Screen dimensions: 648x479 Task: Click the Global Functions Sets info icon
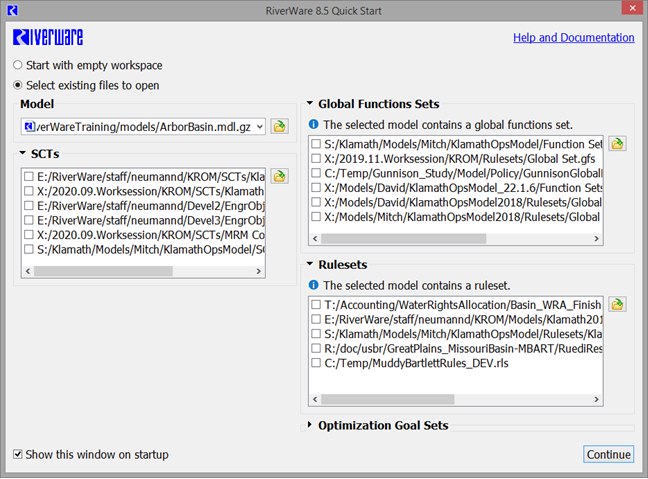[x=313, y=125]
